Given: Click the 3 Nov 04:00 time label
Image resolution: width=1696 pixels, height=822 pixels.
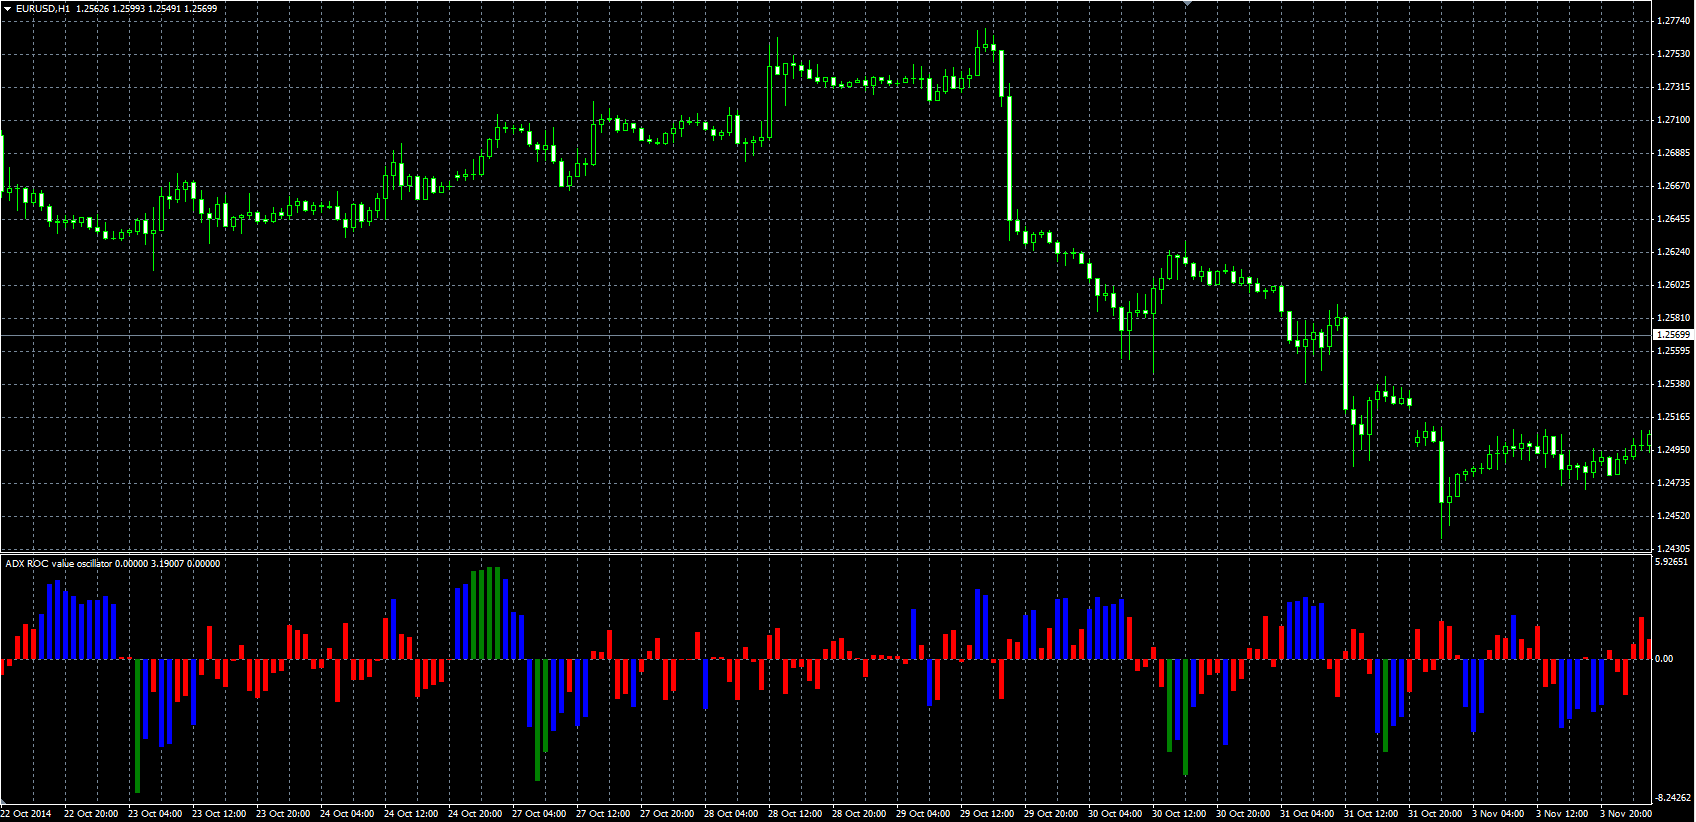Looking at the screenshot, I should pos(1498,814).
